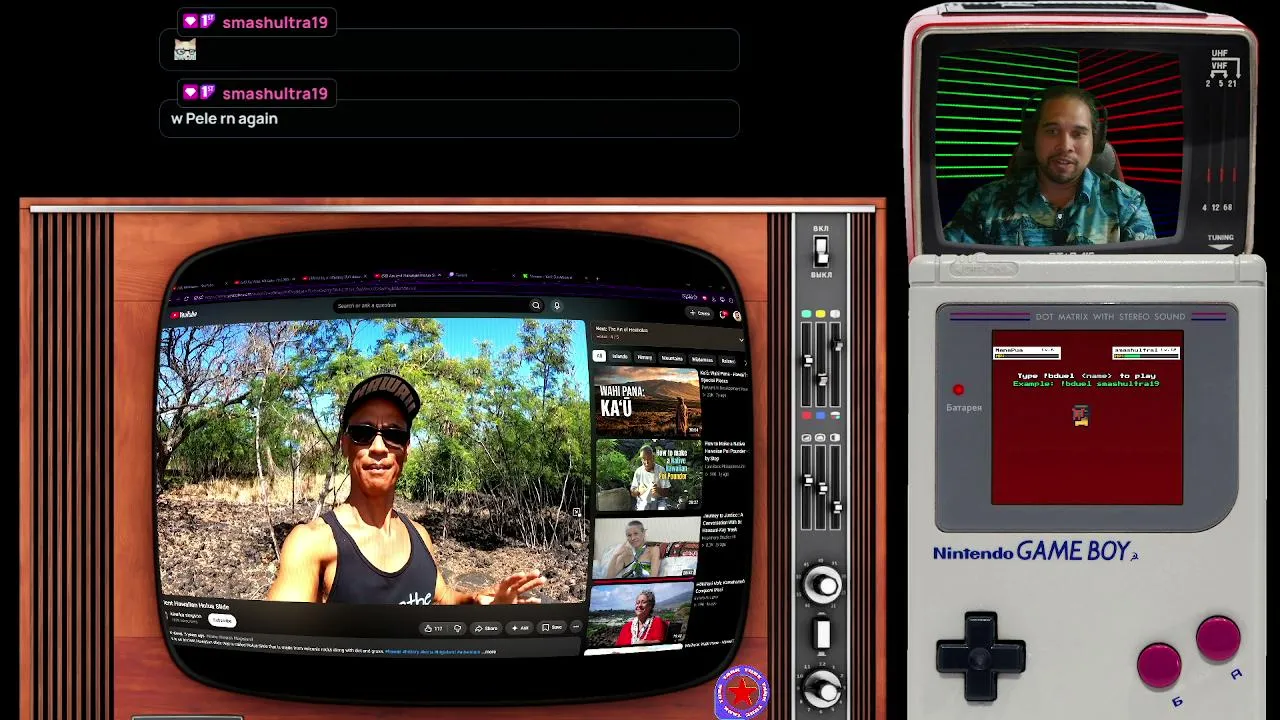
Task: Click the 'Journey to Justice' video title
Action: [725, 522]
